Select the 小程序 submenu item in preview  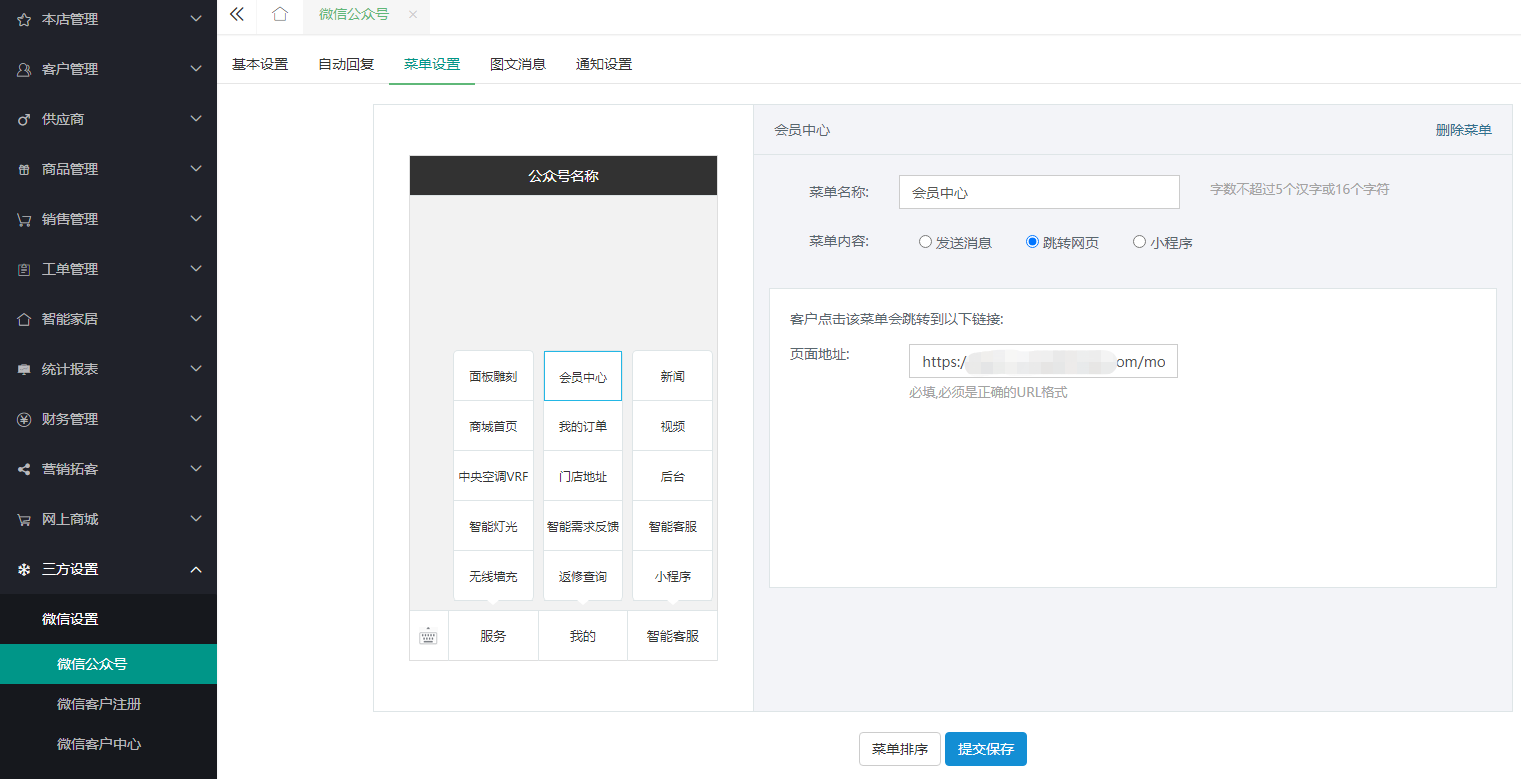click(x=673, y=576)
